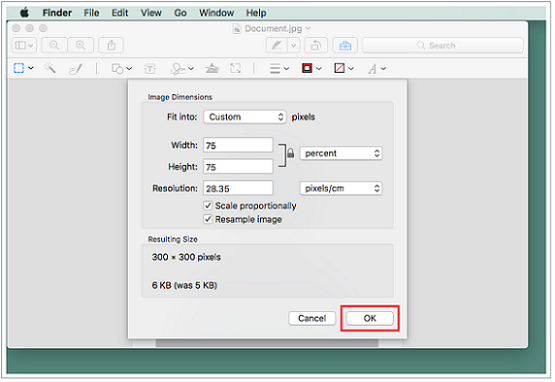
Task: Open the Help menu
Action: [x=256, y=13]
